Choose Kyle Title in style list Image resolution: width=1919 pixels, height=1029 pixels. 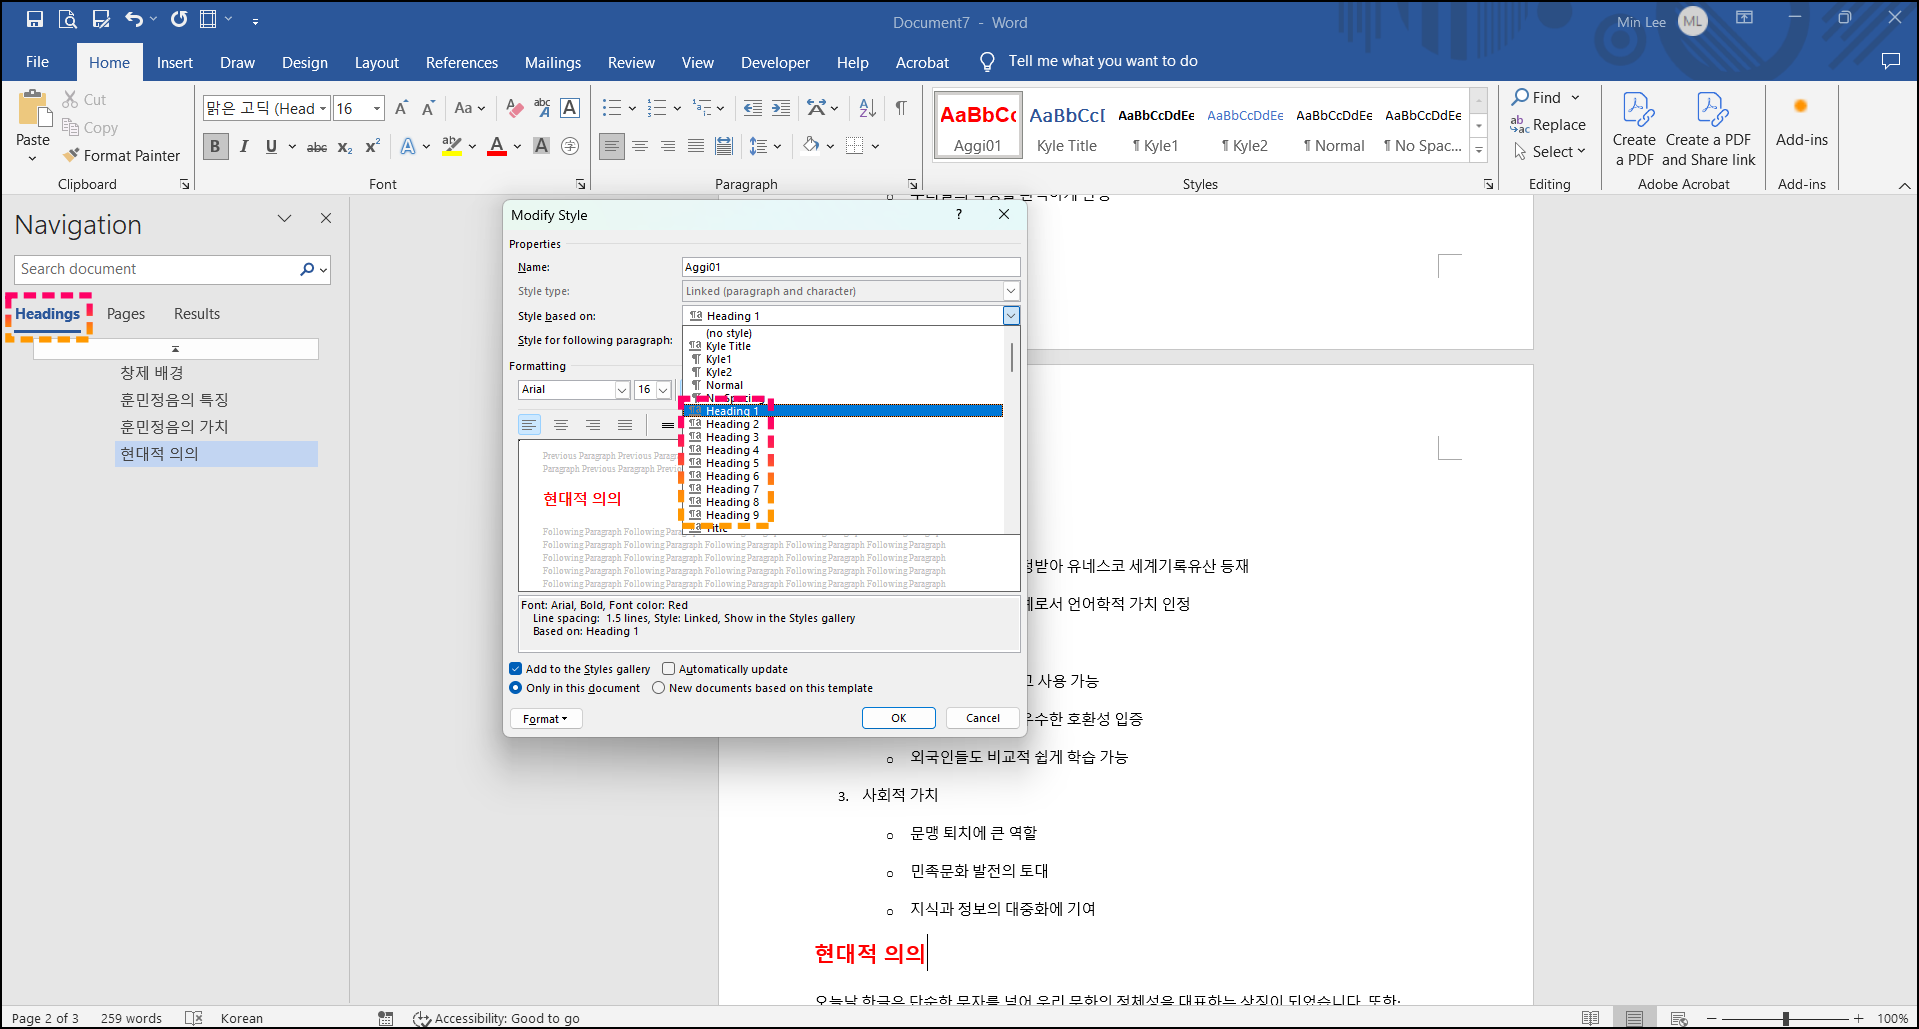(728, 346)
